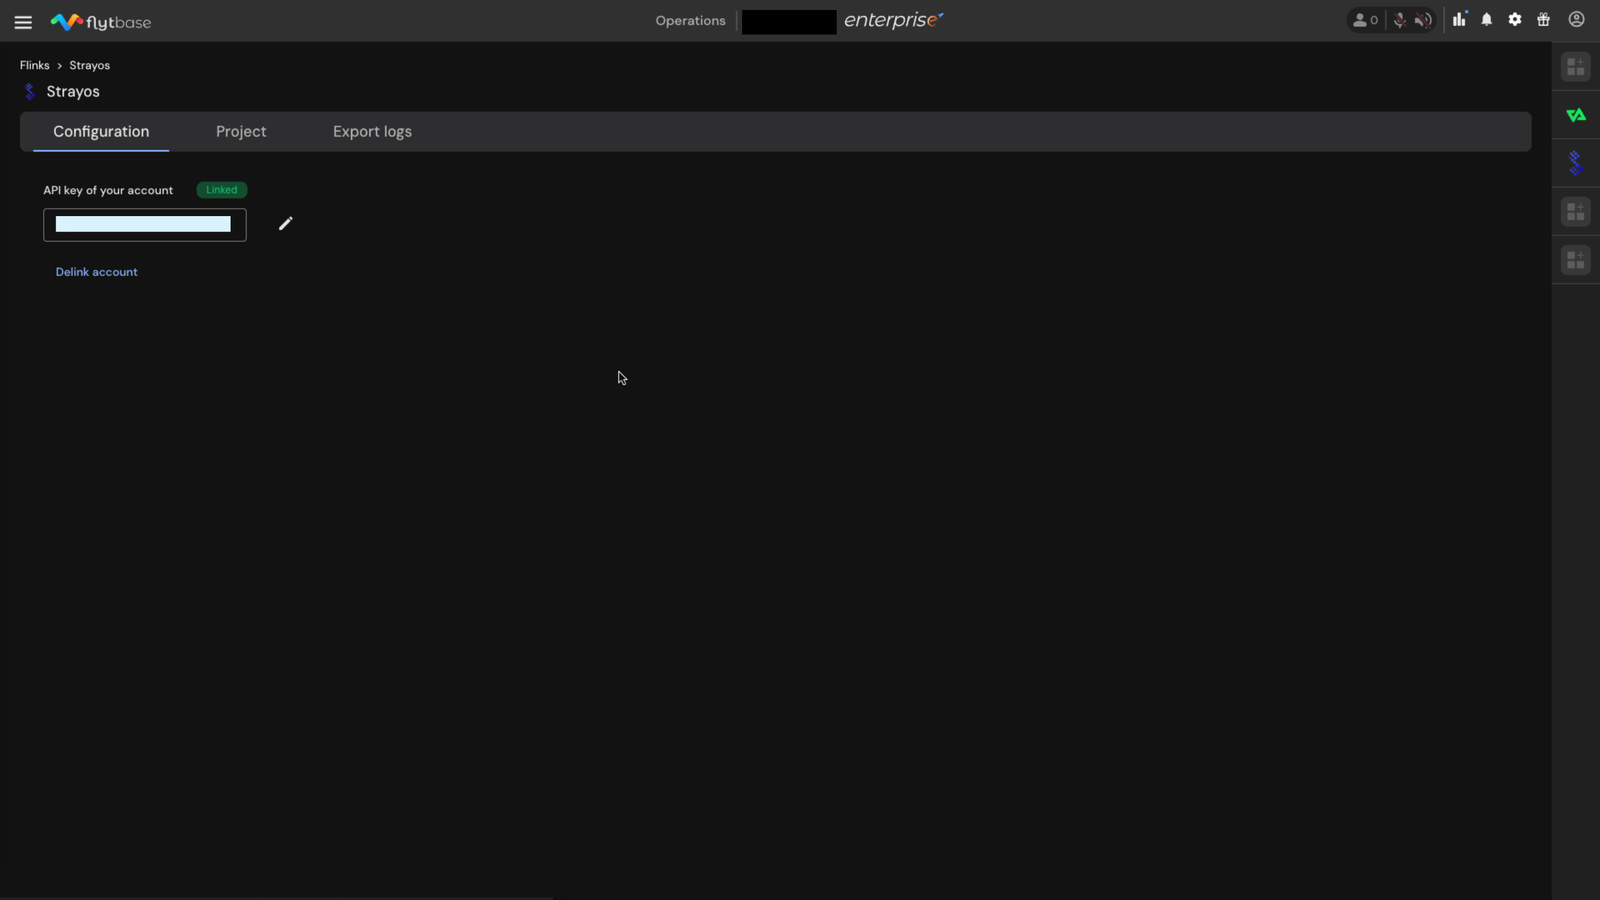Click the Strayos page title

tap(73, 92)
